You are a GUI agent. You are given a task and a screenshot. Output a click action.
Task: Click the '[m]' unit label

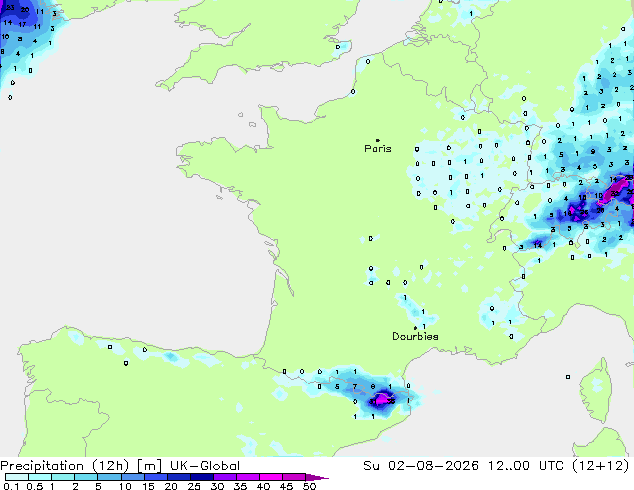(150, 466)
